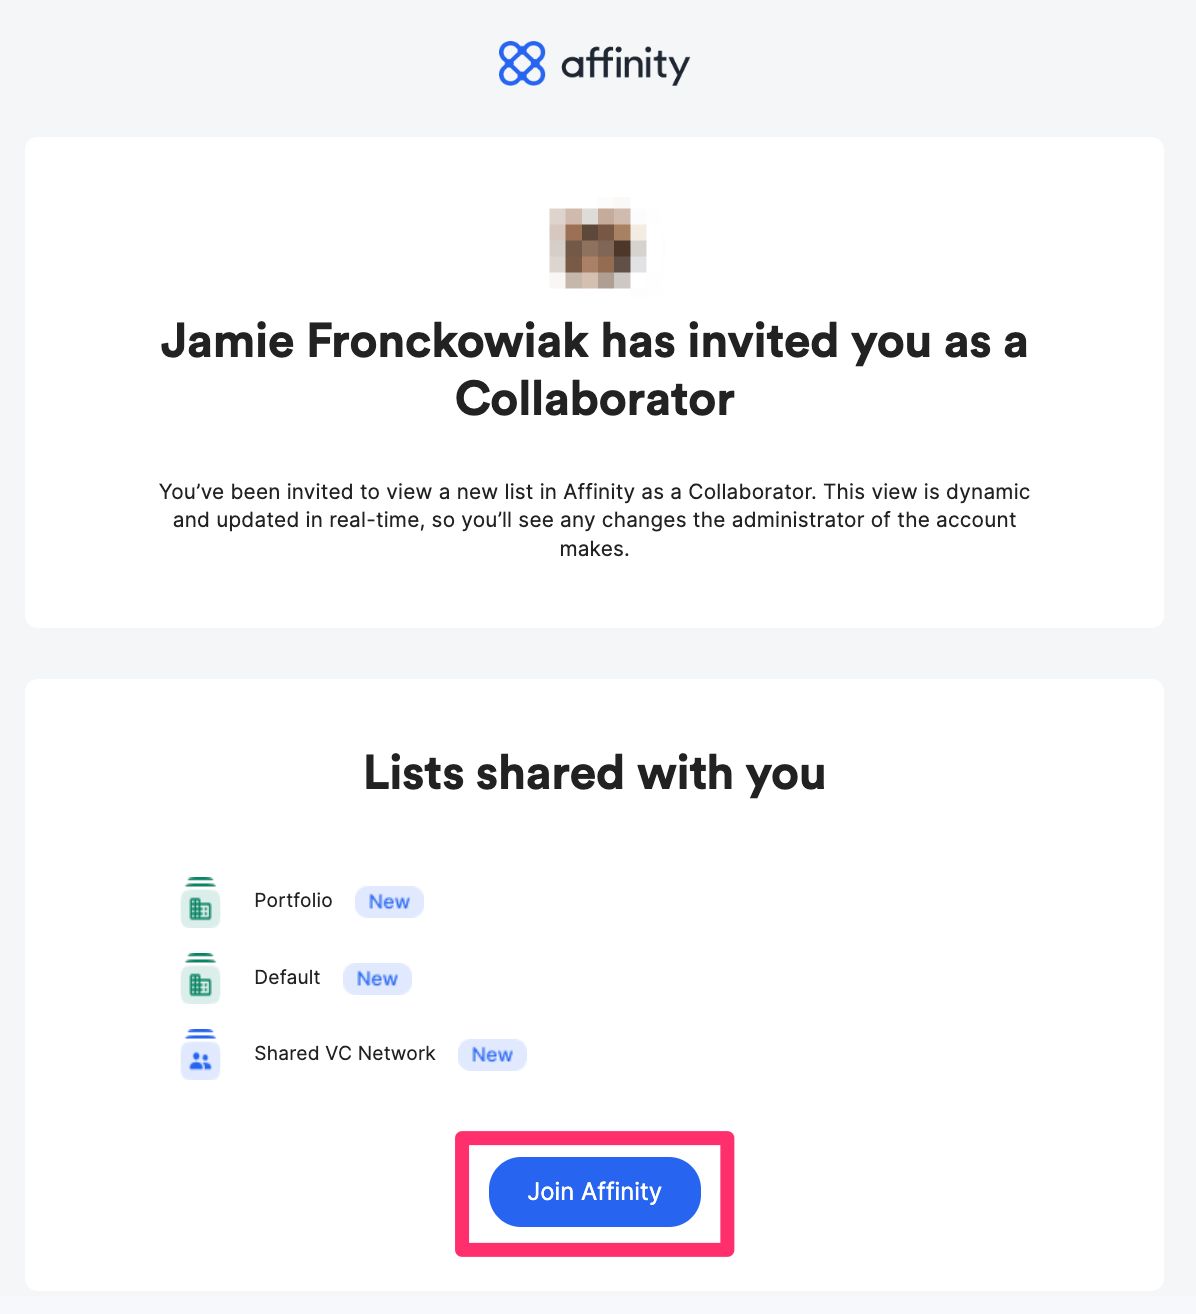The width and height of the screenshot is (1196, 1314).
Task: Click the New badge next to Default
Action: (x=377, y=978)
